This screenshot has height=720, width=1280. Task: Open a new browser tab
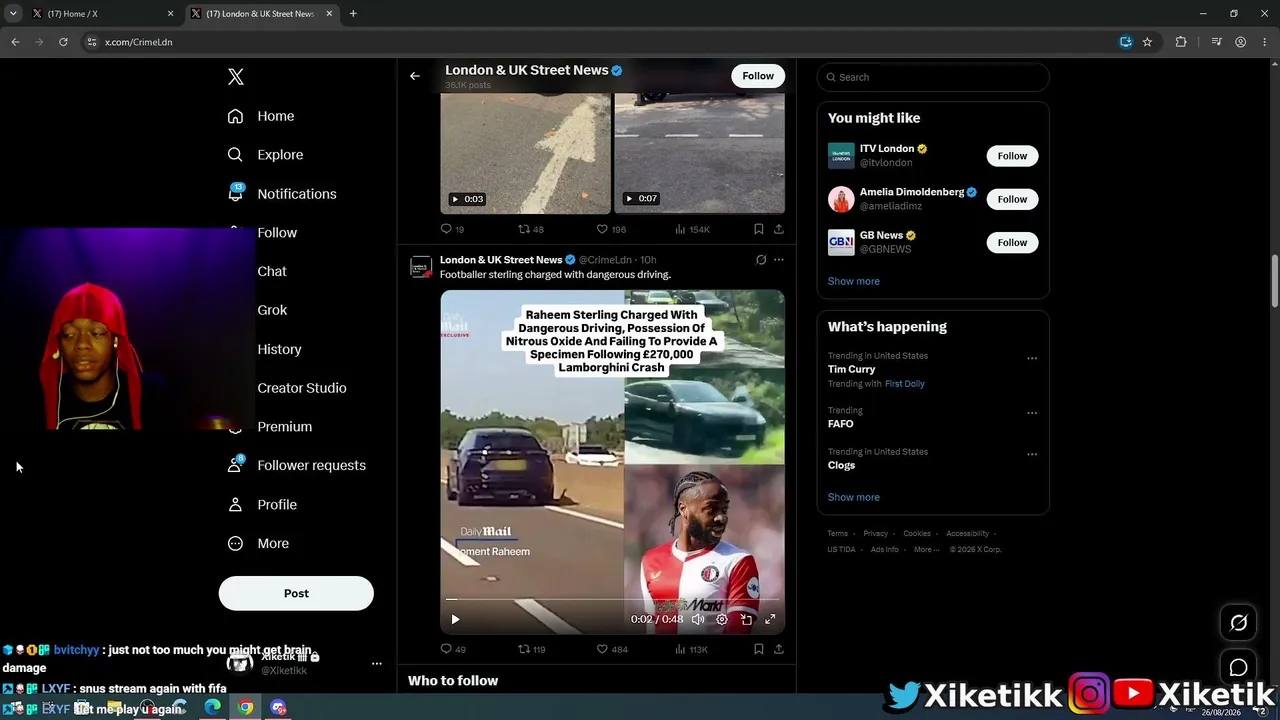pyautogui.click(x=353, y=14)
